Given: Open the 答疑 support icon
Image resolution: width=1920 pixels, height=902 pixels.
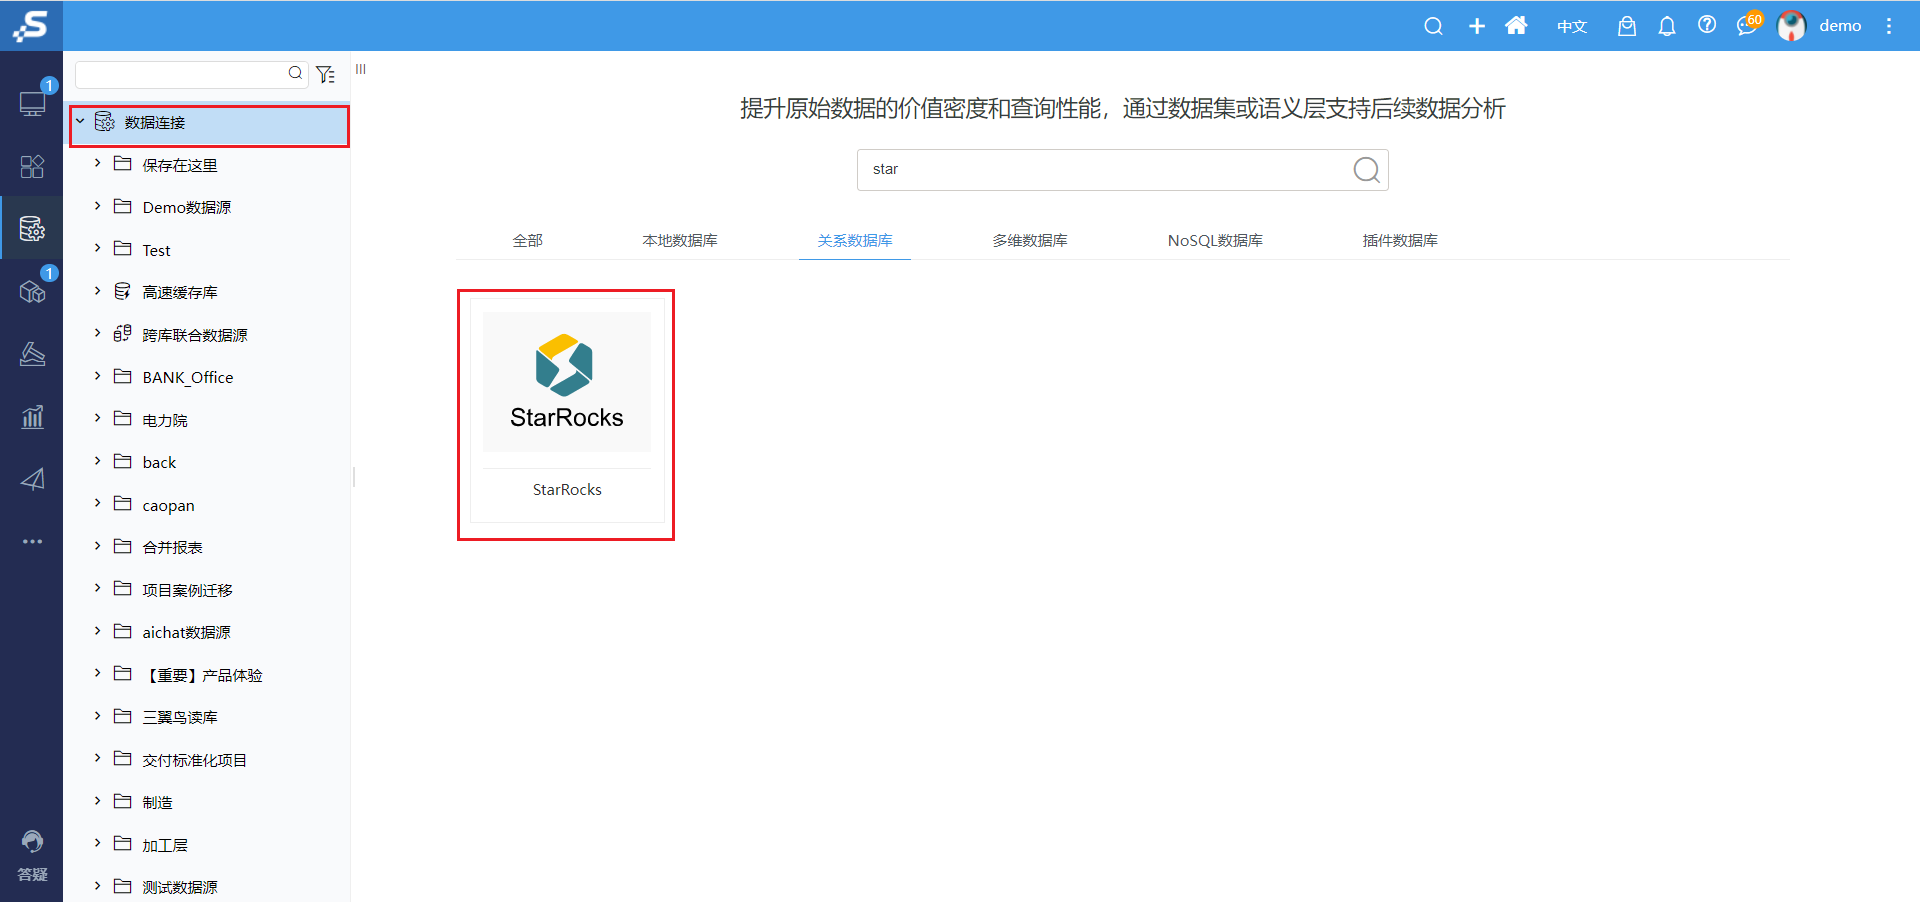Looking at the screenshot, I should pyautogui.click(x=32, y=856).
